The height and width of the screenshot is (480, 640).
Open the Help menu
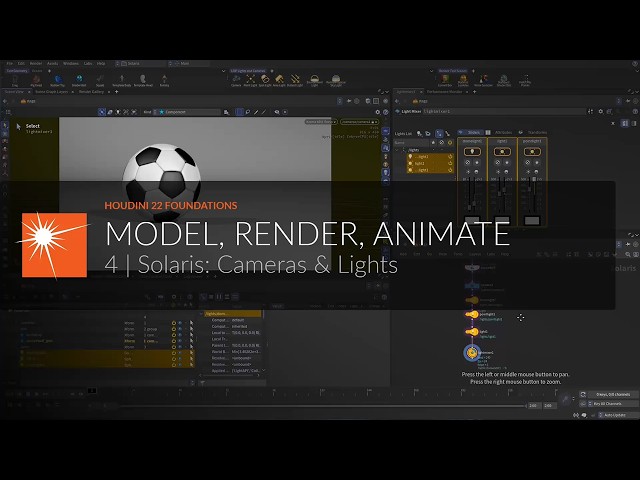[101, 64]
